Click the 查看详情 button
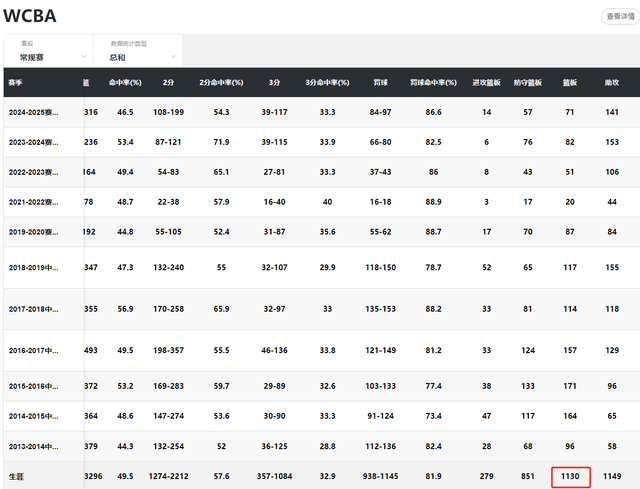This screenshot has width=640, height=489. tap(620, 16)
